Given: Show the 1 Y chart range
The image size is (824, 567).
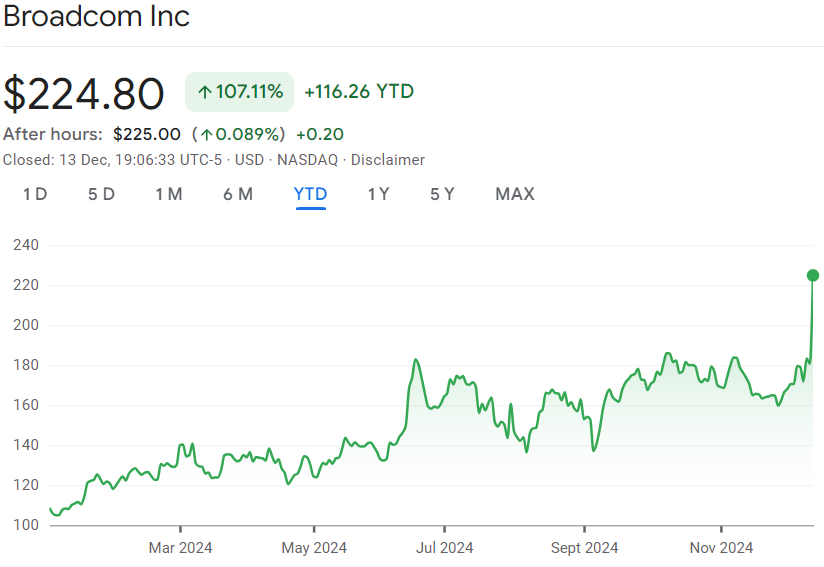Looking at the screenshot, I should pyautogui.click(x=378, y=194).
